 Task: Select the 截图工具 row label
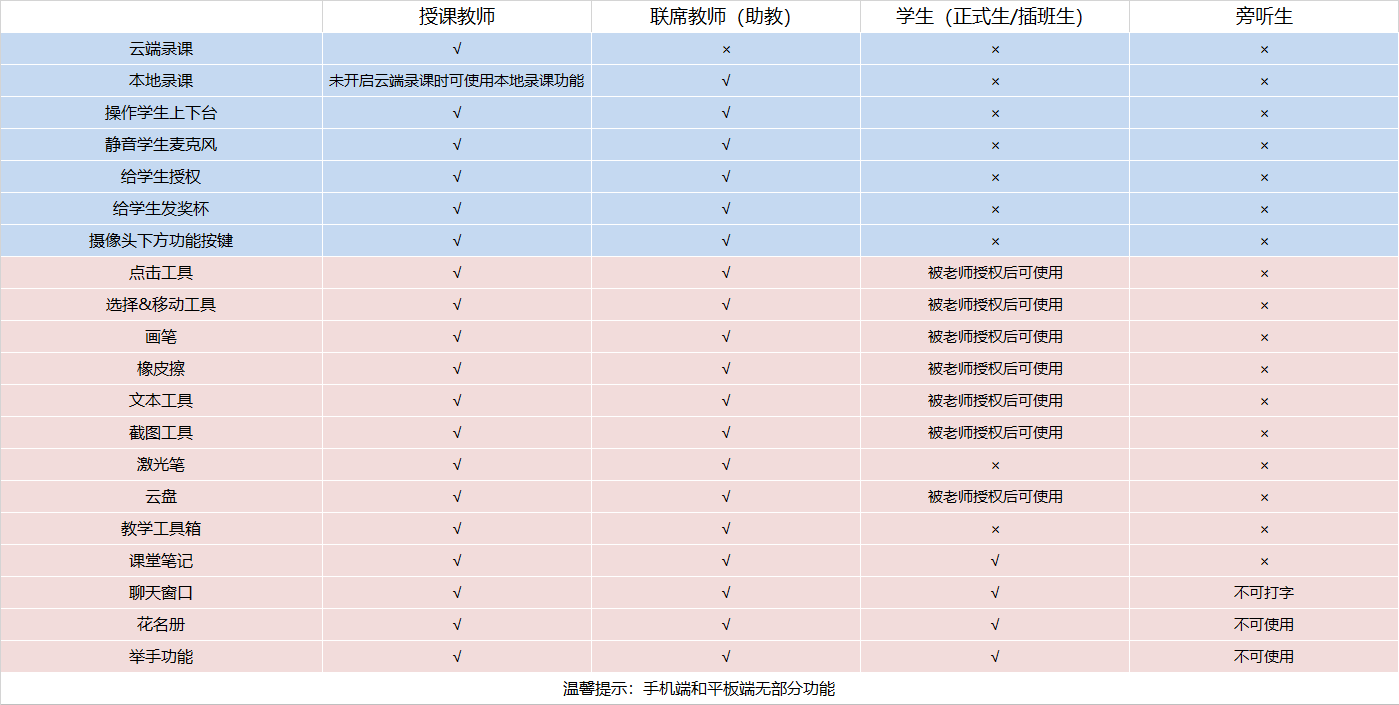click(x=161, y=433)
